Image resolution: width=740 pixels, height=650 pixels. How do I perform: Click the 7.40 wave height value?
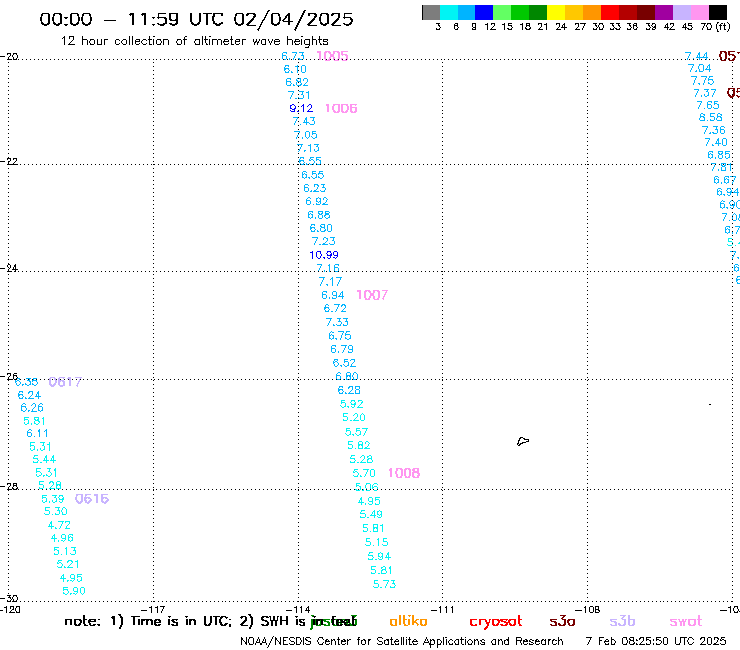tap(716, 142)
